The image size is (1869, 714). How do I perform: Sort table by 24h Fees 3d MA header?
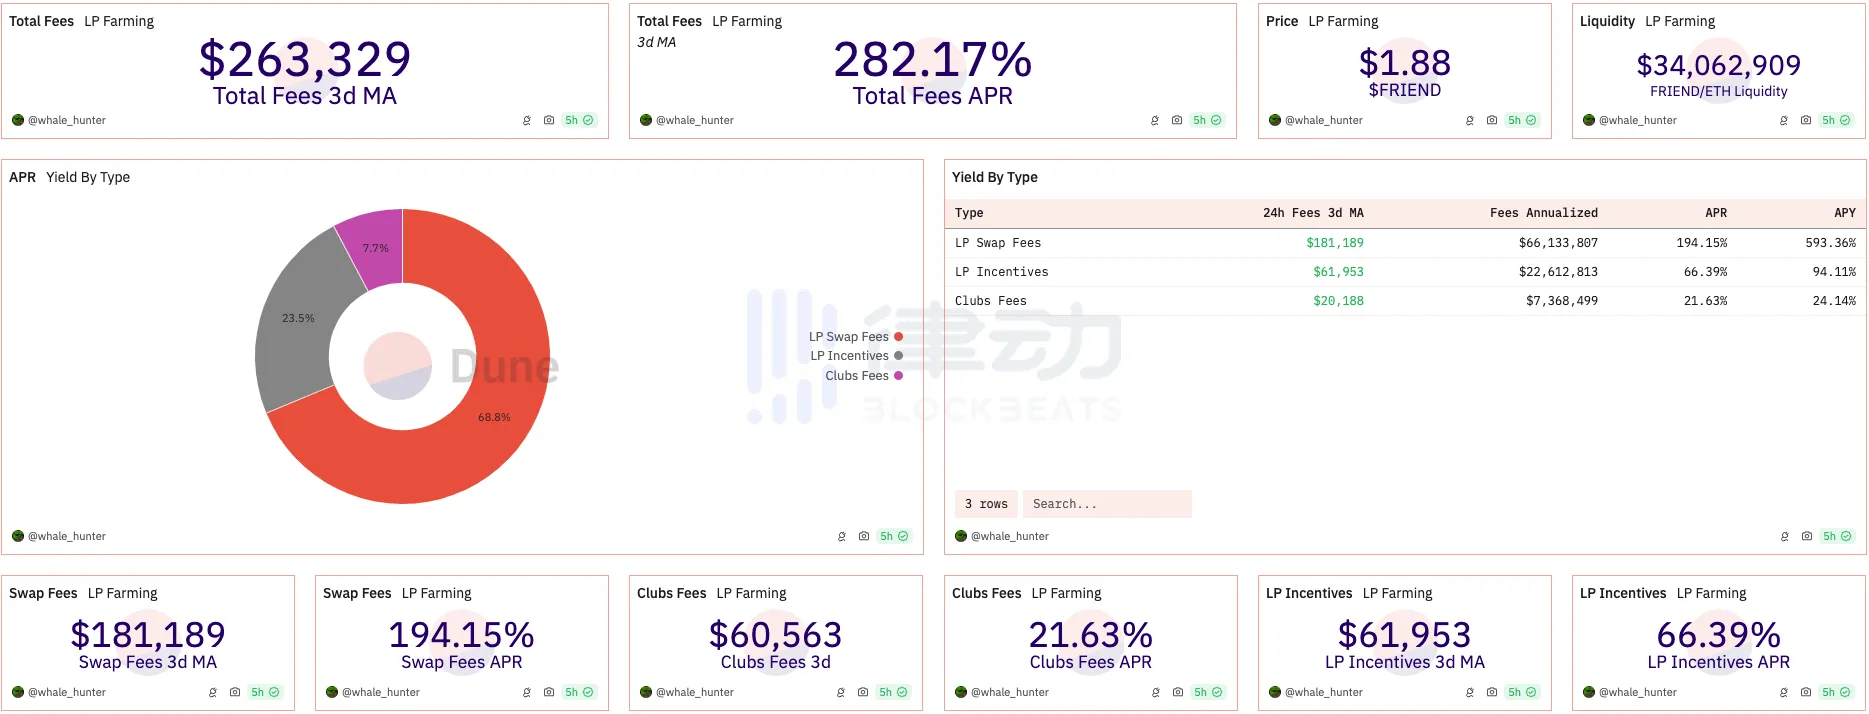pos(1312,213)
